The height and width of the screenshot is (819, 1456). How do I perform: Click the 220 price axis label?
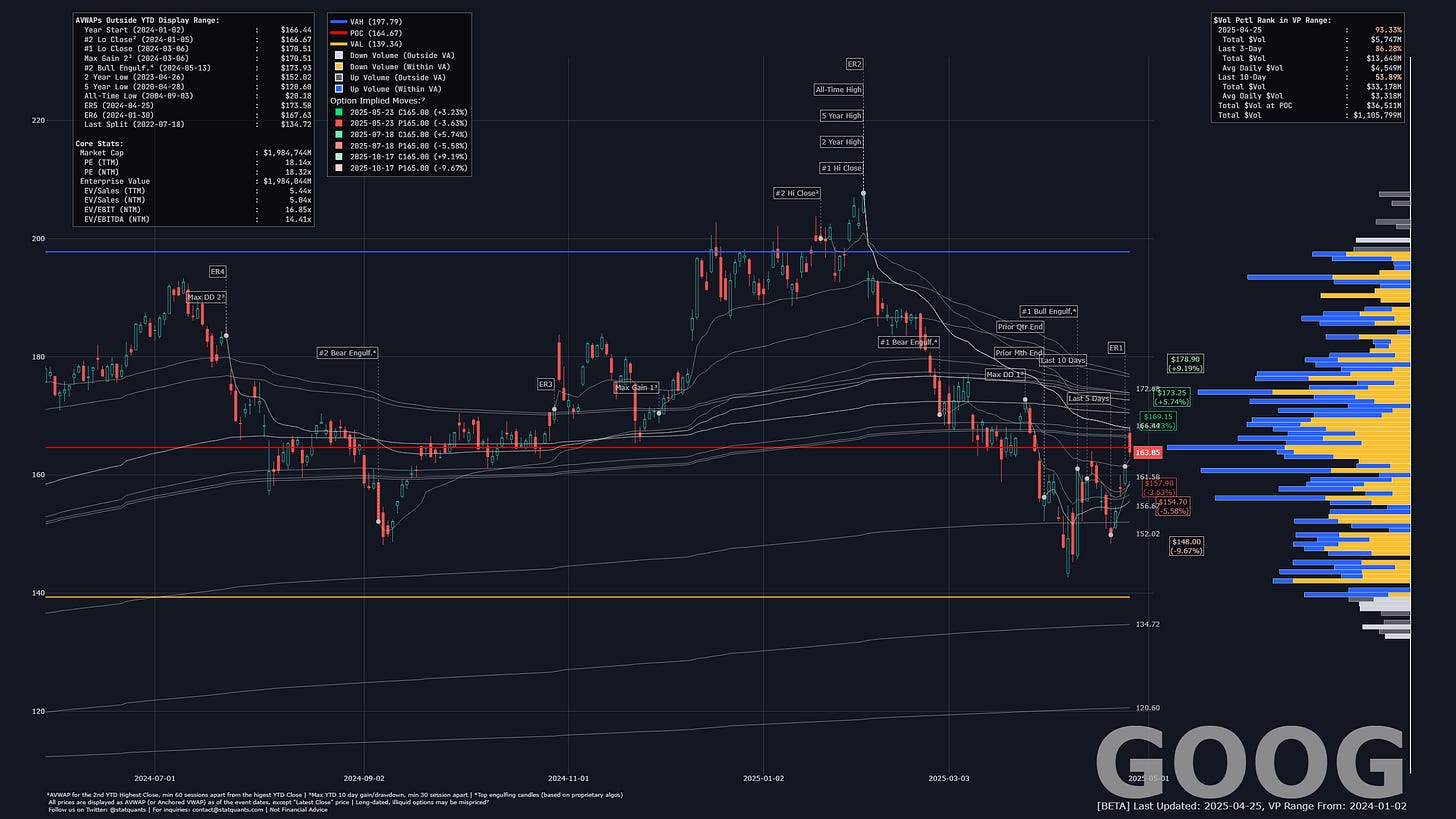coord(39,121)
